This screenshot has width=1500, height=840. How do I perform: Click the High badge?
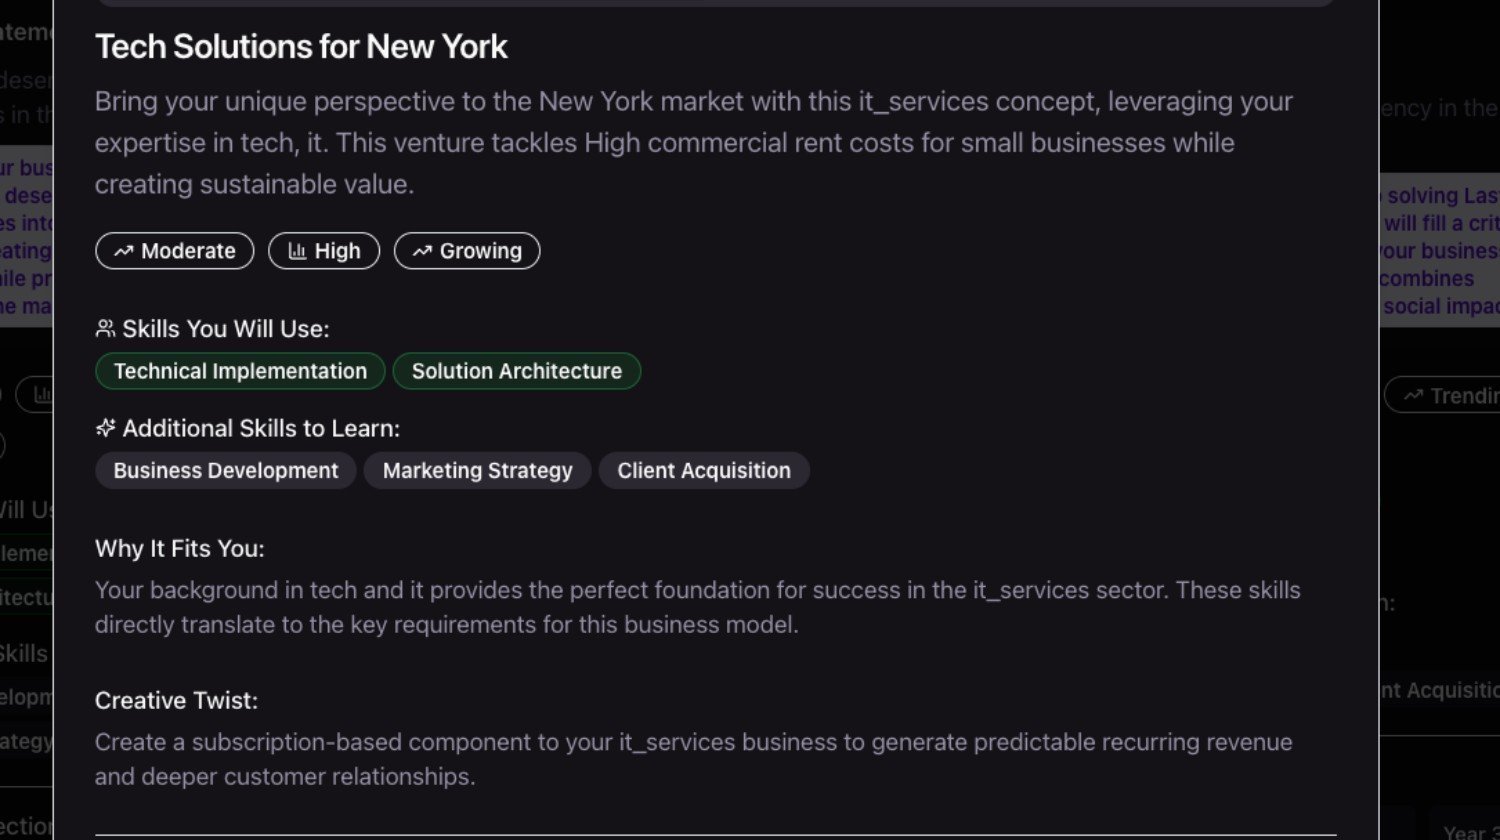[x=324, y=251]
